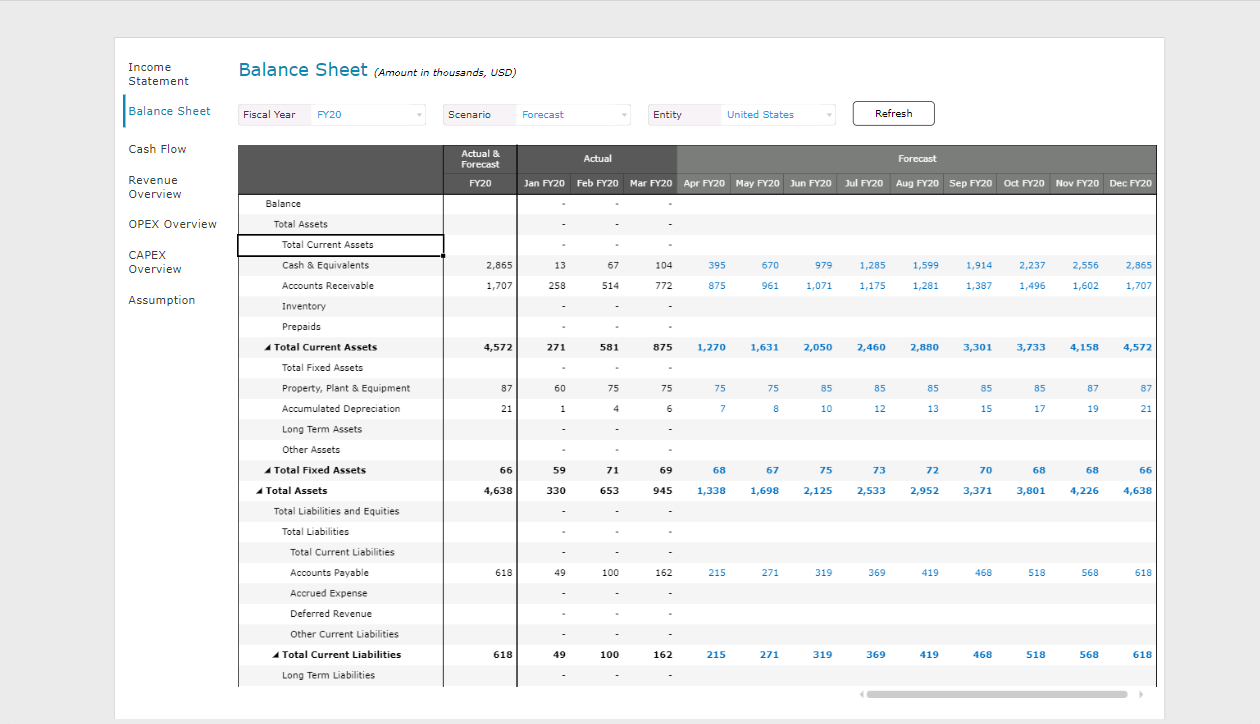Click the Total Liabilities and Equities label
1260x724 pixels.
[336, 511]
